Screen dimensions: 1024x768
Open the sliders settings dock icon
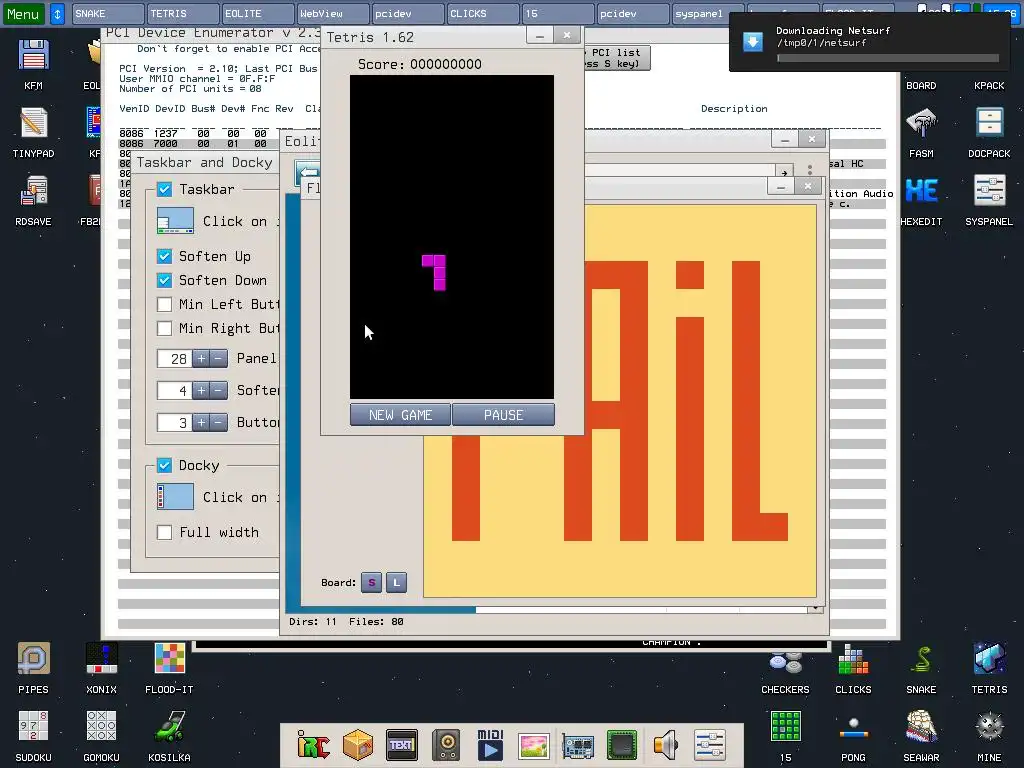click(x=710, y=744)
